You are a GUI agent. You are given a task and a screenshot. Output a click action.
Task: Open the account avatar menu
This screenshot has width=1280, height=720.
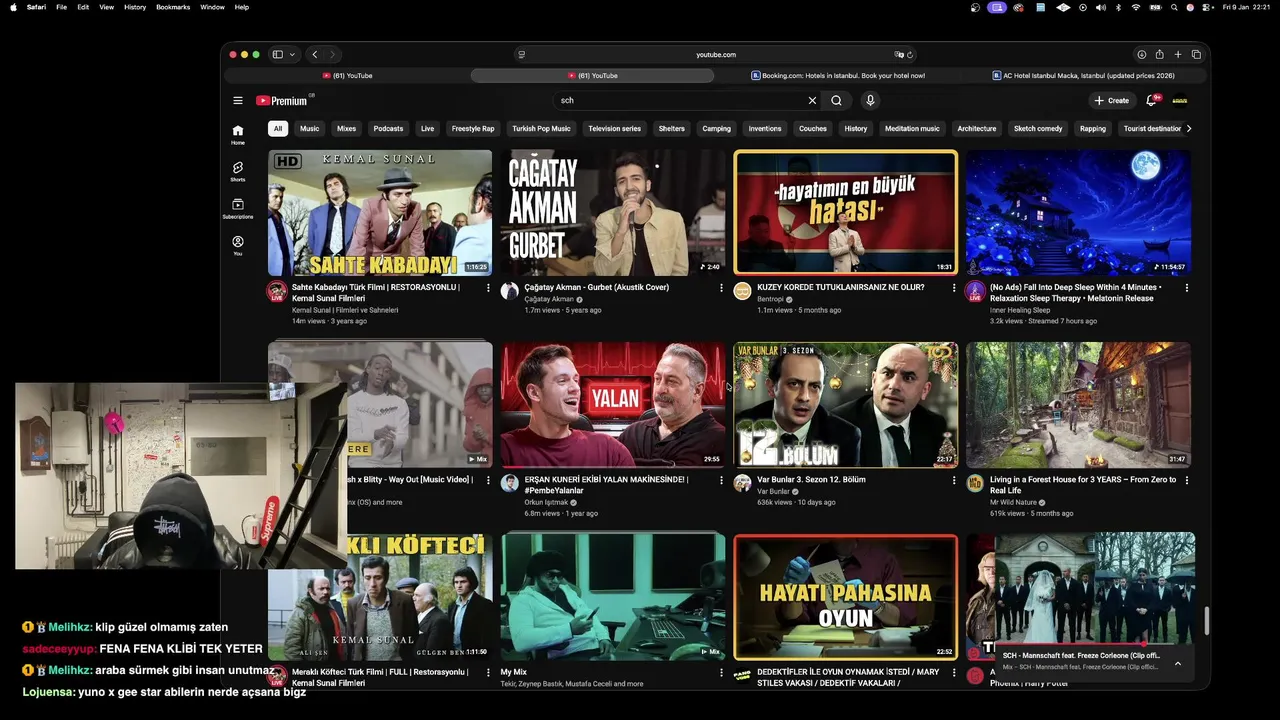1180,100
